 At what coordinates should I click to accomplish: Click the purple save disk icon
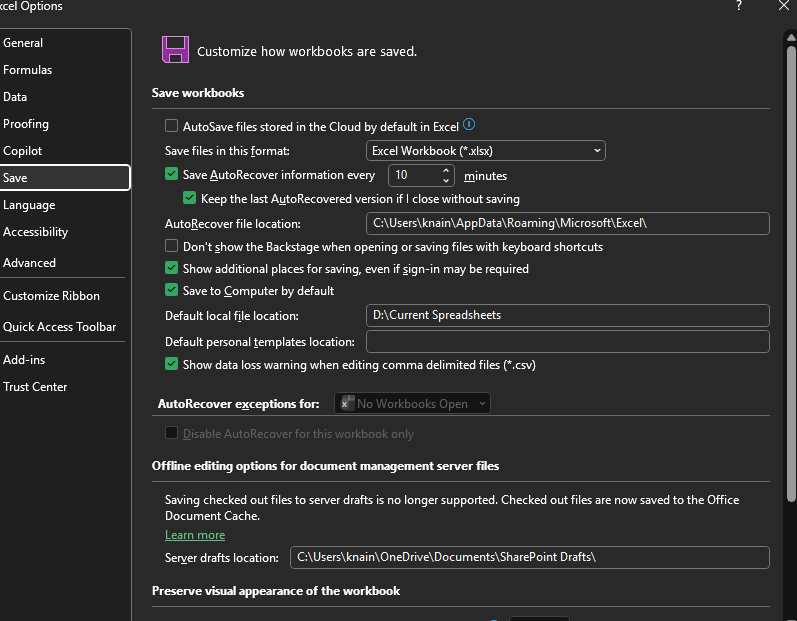pos(175,50)
